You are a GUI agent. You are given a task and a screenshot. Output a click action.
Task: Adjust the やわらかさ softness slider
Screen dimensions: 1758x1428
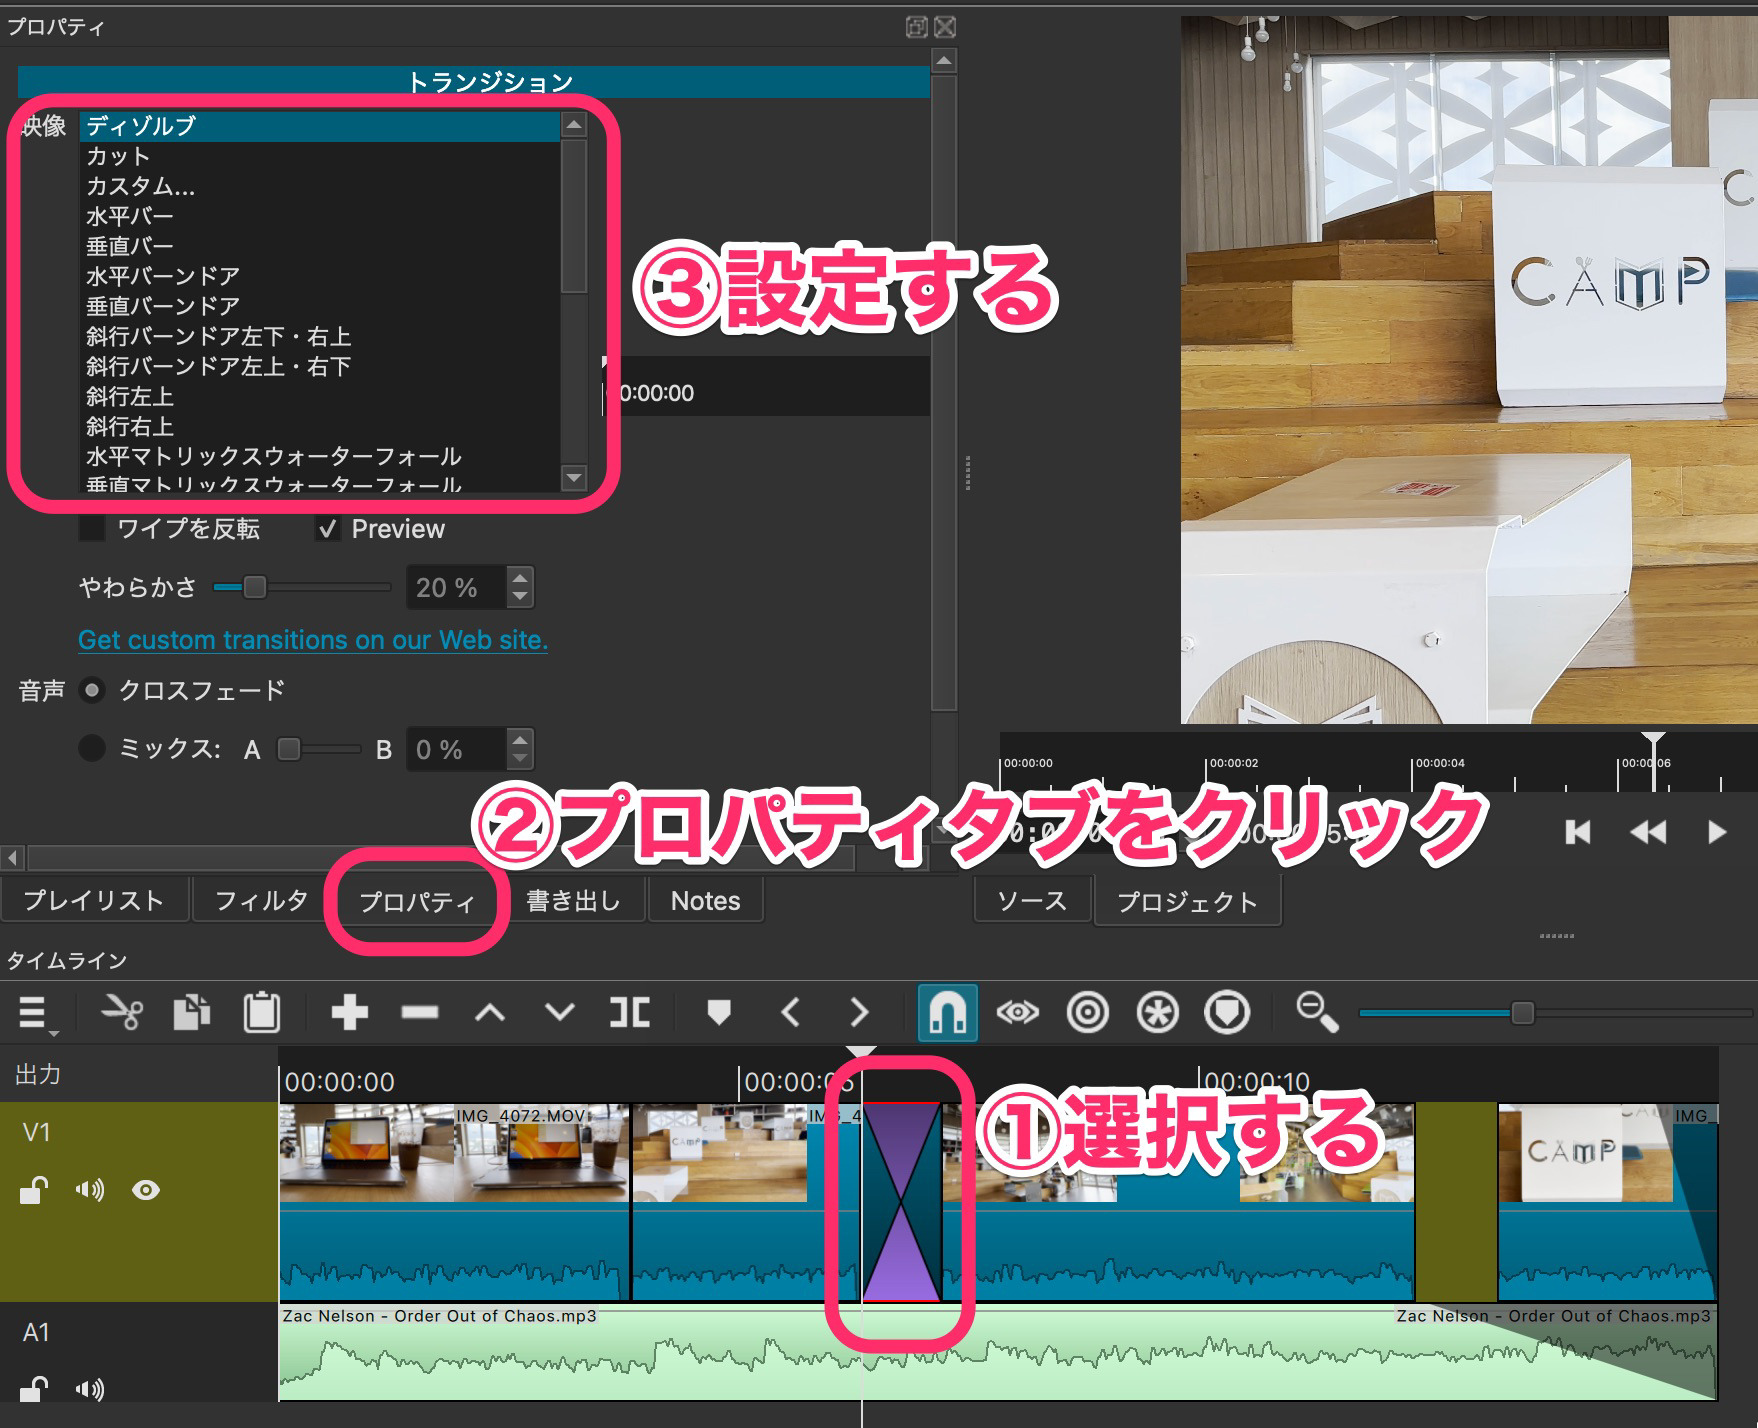255,588
